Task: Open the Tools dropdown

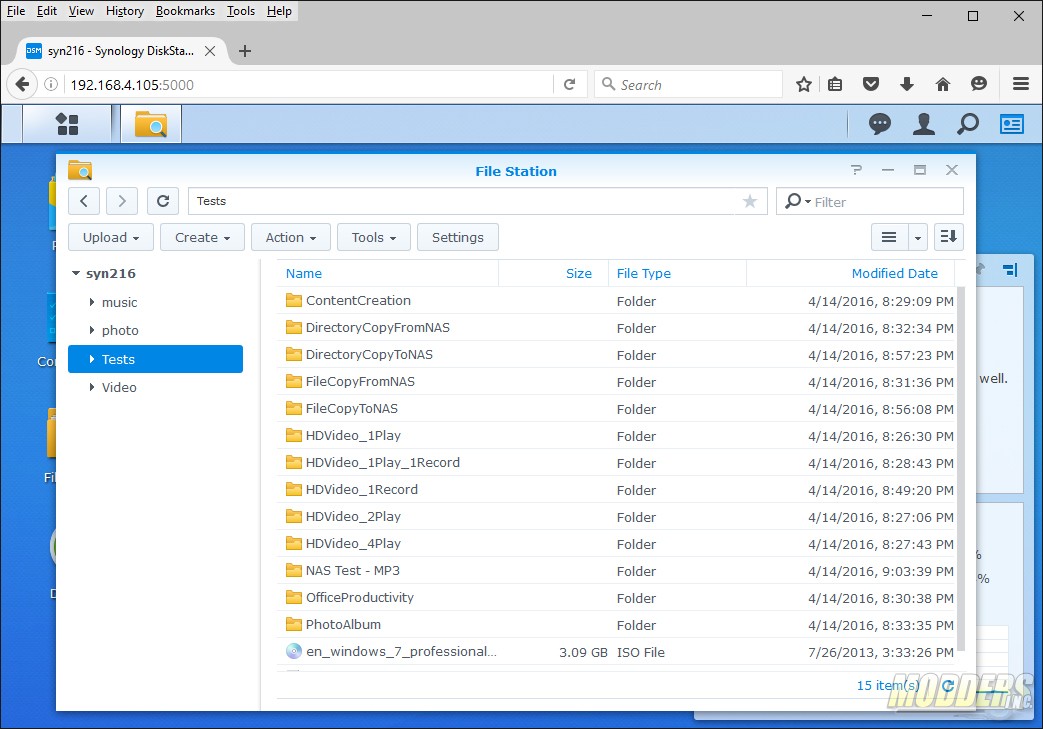Action: [x=374, y=237]
